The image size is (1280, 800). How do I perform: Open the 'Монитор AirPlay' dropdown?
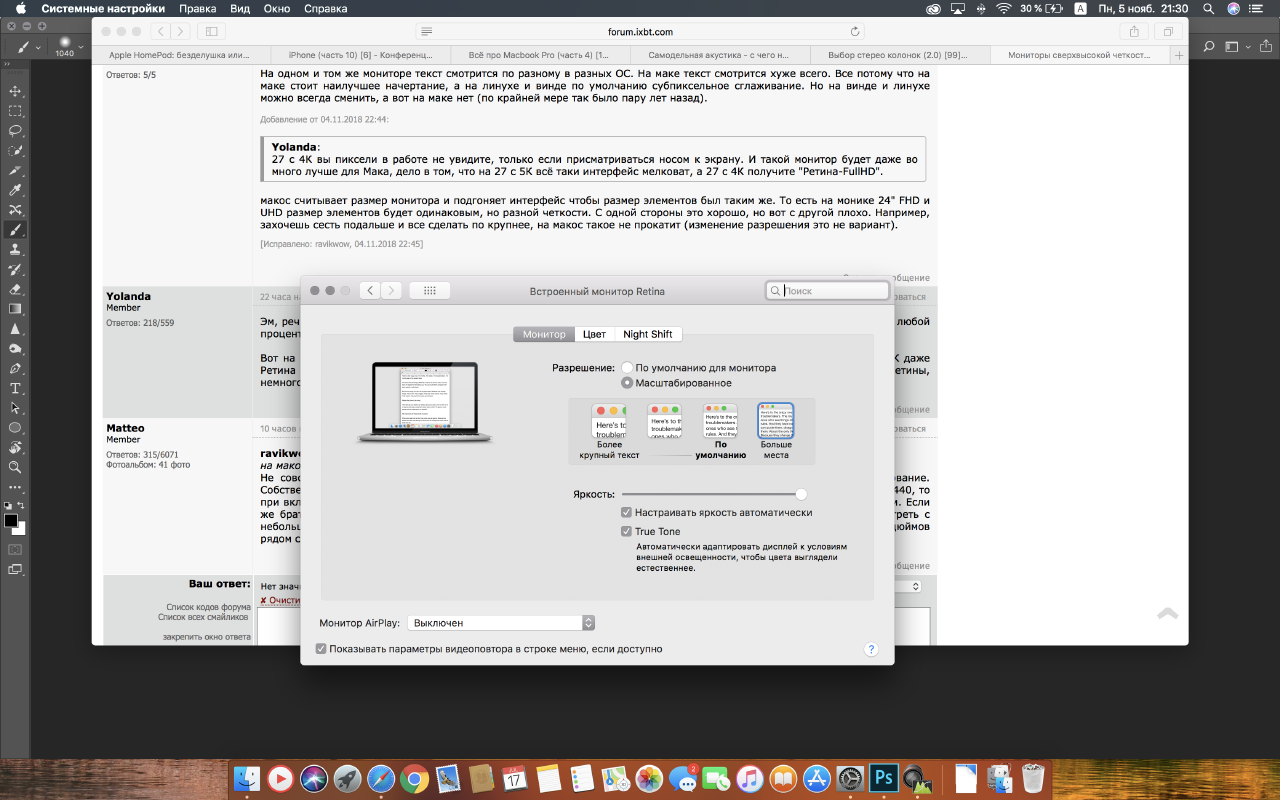click(501, 623)
